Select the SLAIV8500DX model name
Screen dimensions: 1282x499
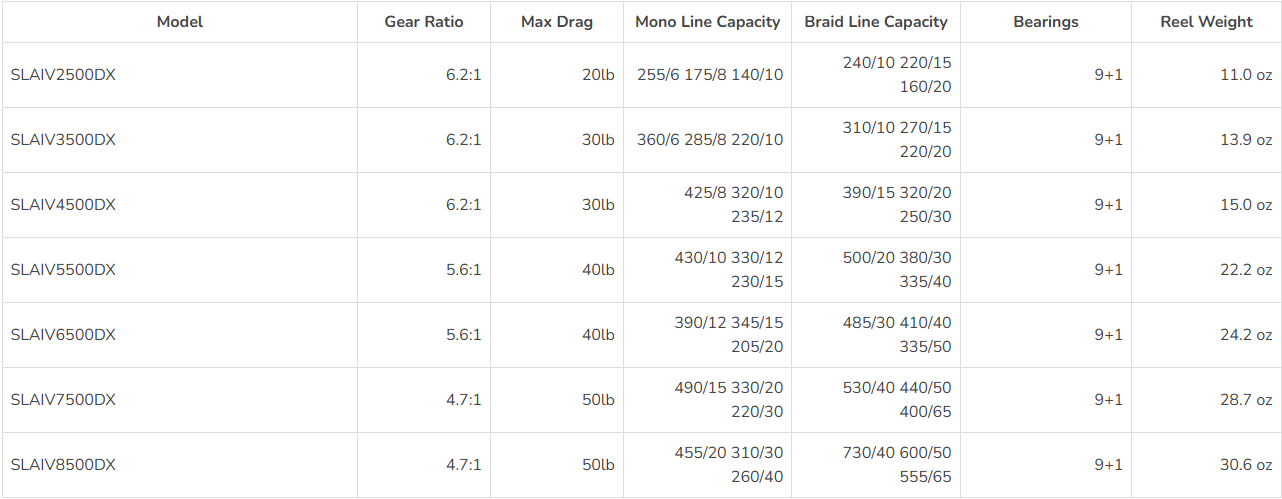[x=63, y=465]
